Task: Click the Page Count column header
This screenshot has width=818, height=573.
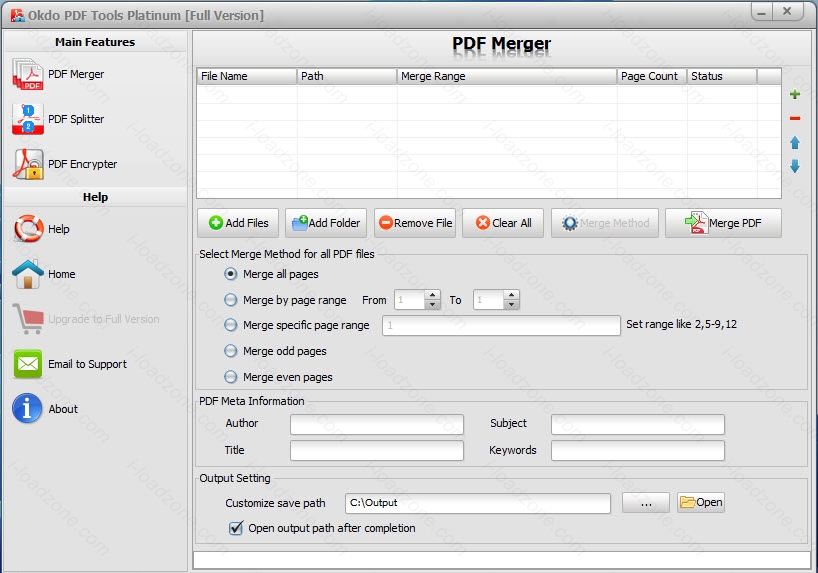Action: 652,76
